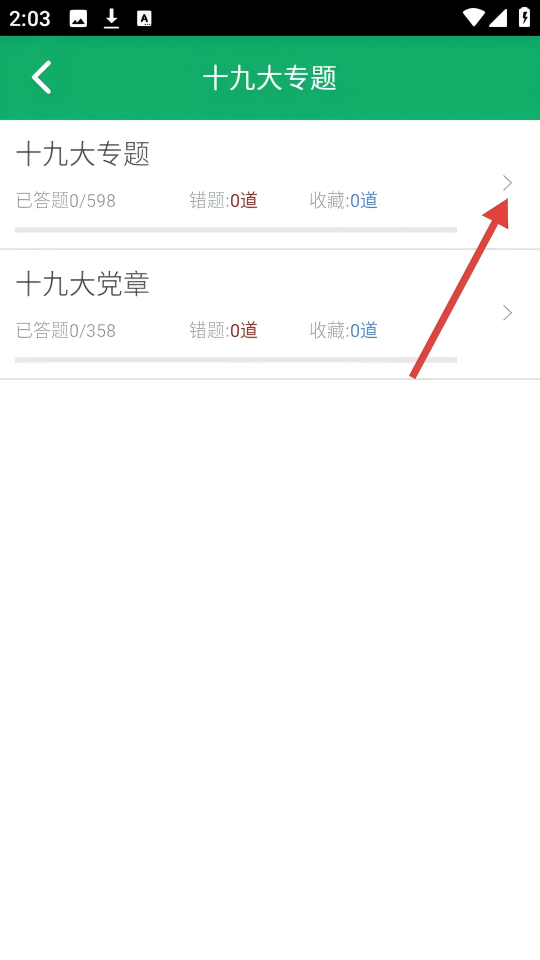Open the 十九大专题 list entry title
Image resolution: width=540 pixels, height=960 pixels.
83,154
